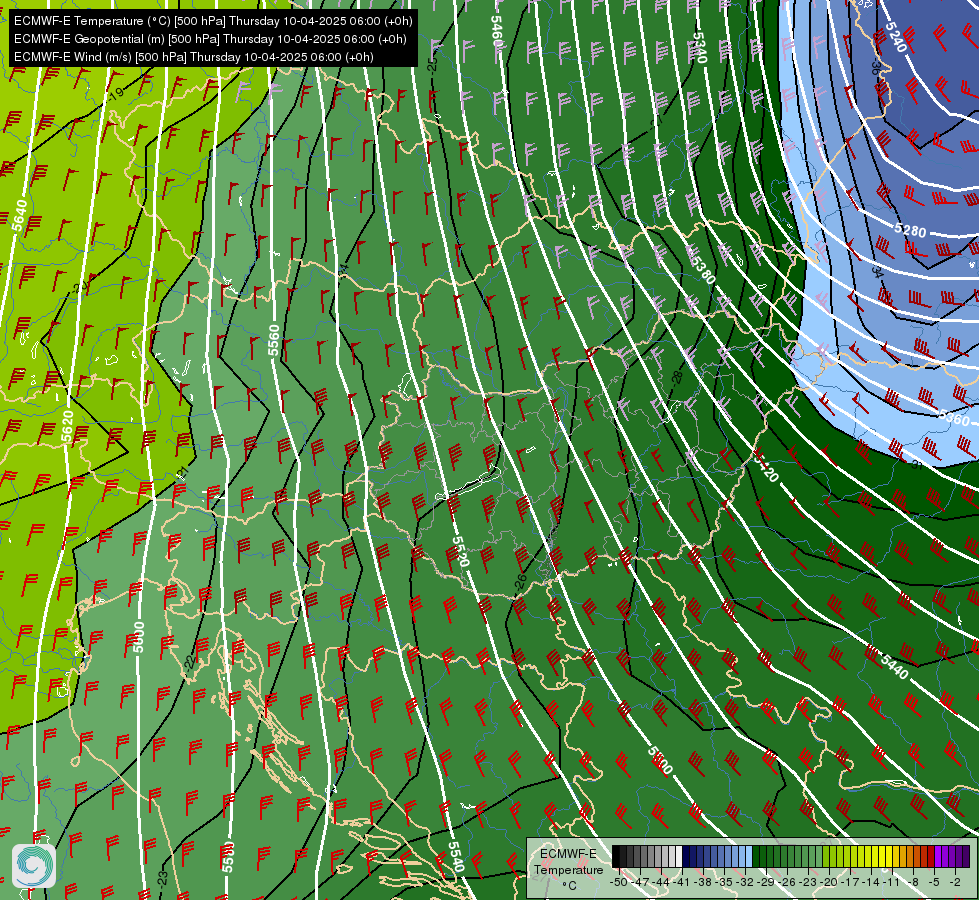Click the -41 tick label in the legend
The height and width of the screenshot is (900, 979).
point(682,882)
